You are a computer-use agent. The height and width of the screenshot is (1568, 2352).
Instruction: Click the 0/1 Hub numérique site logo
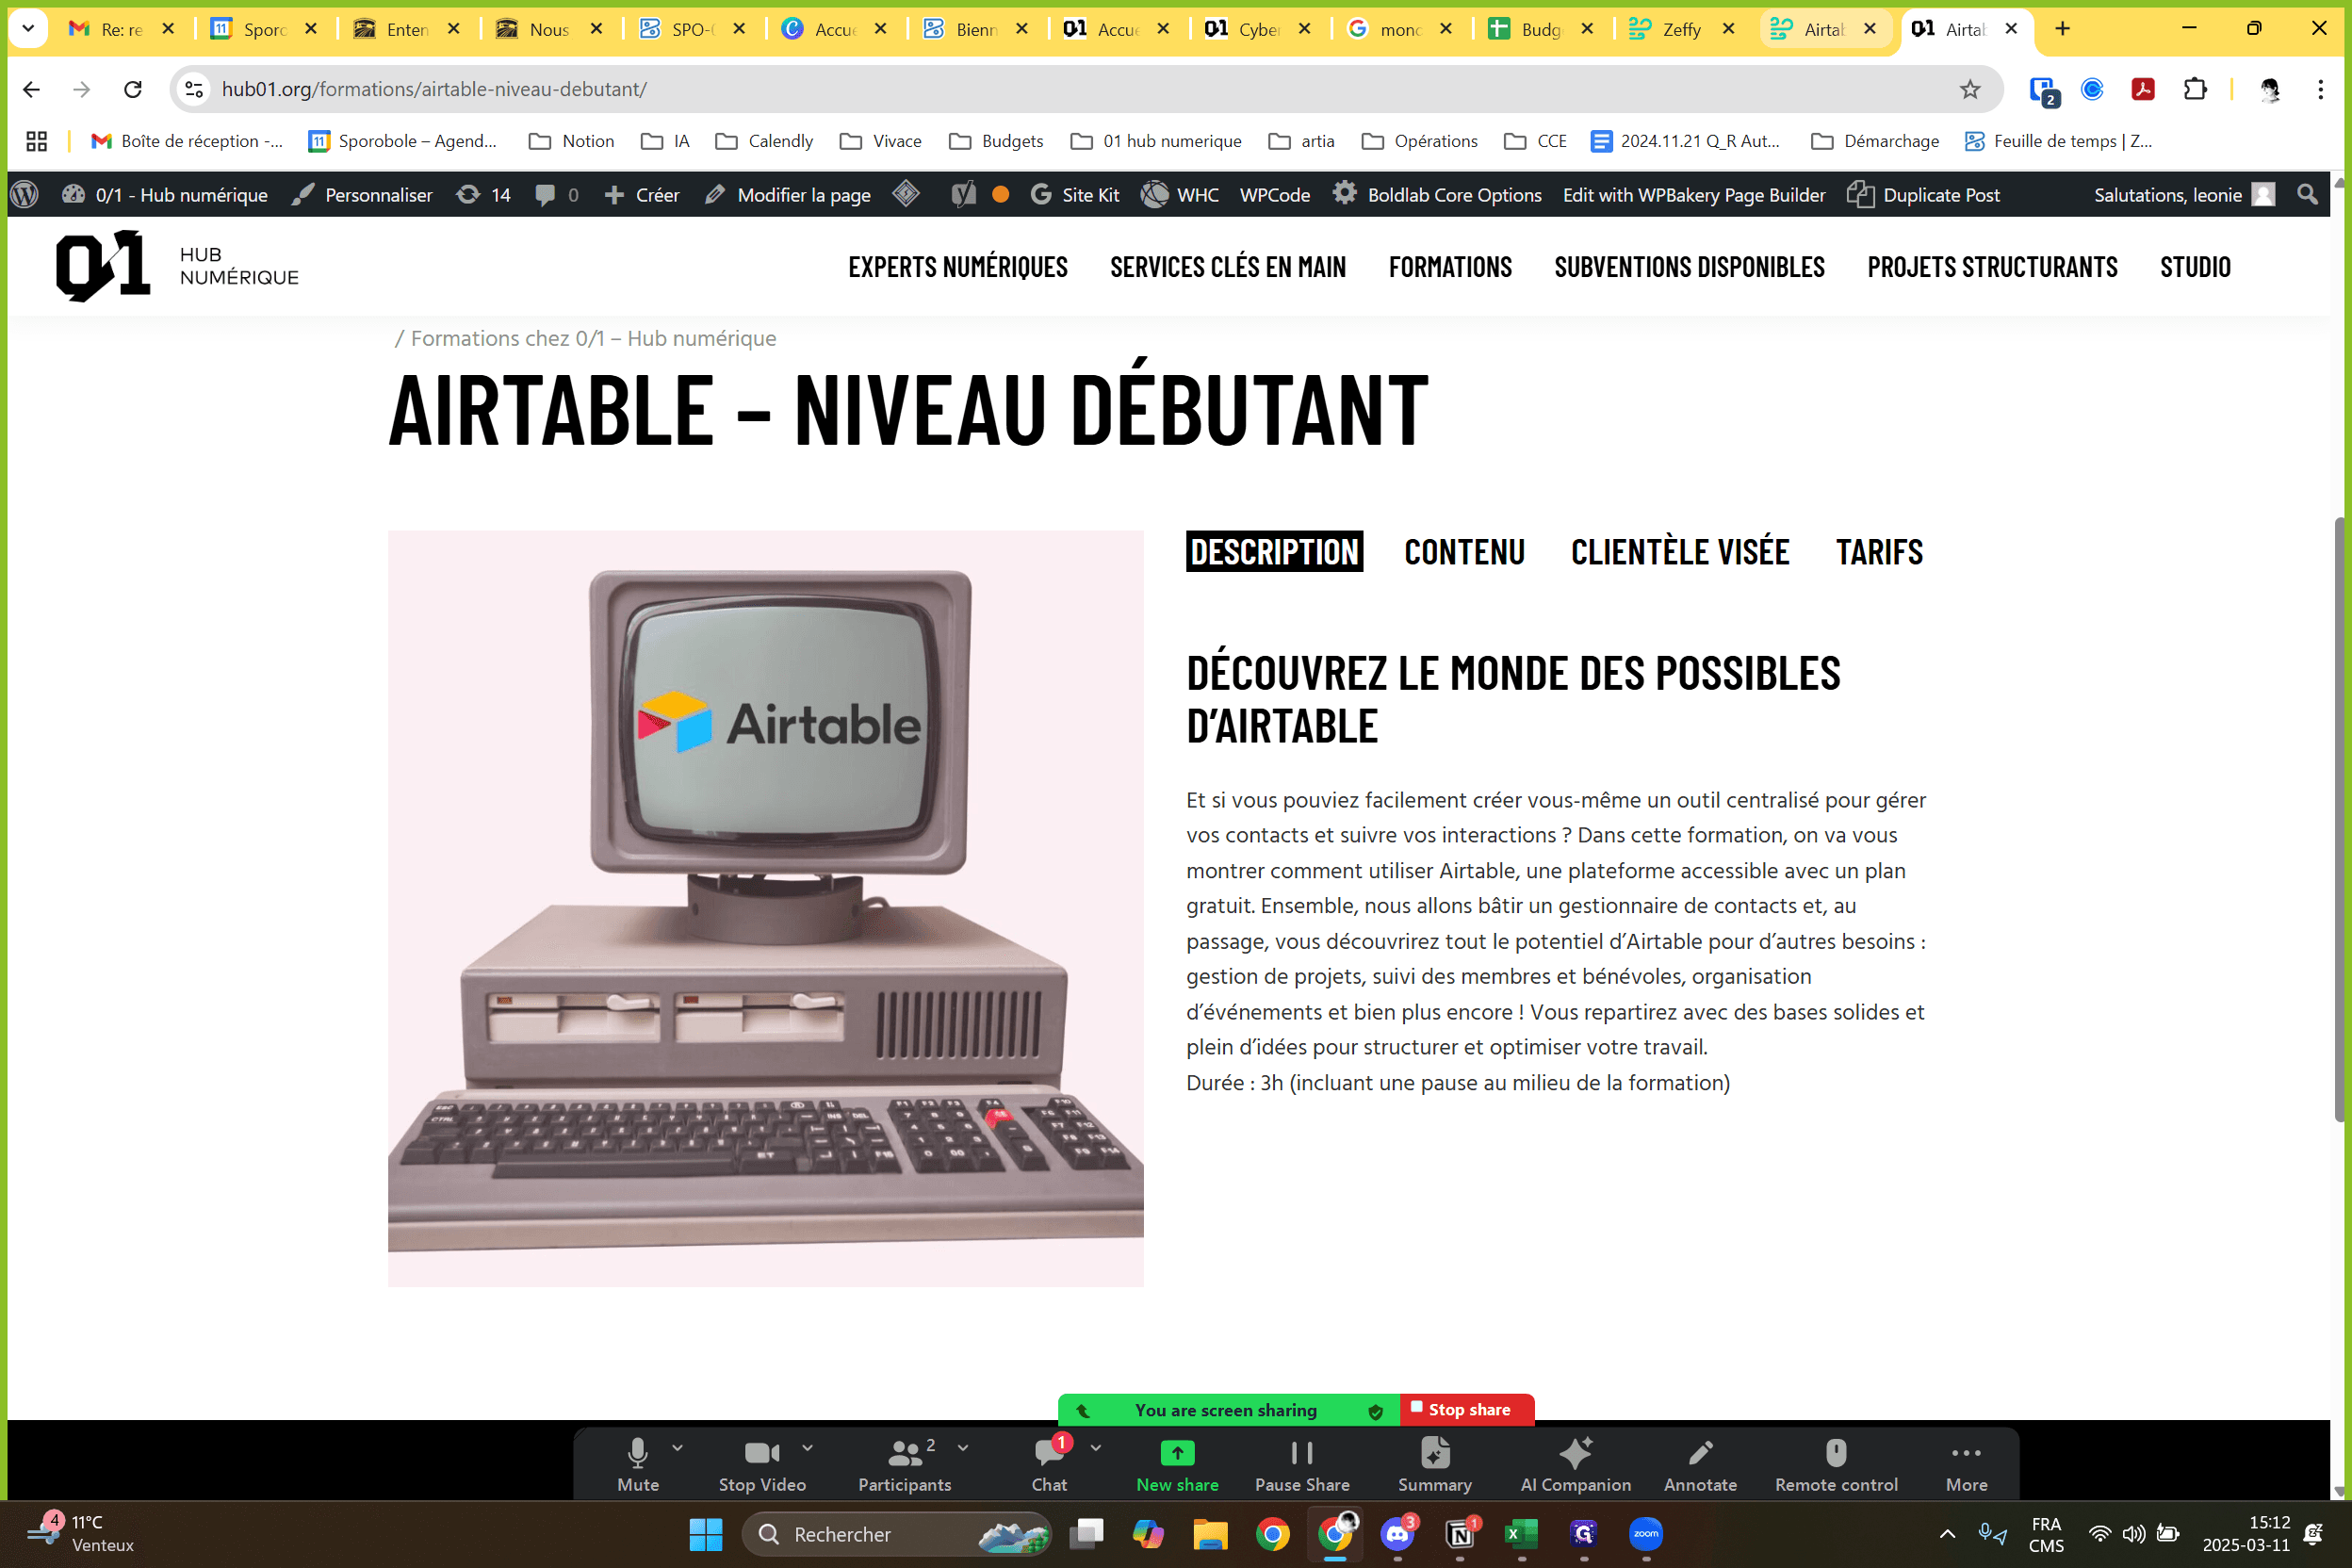(x=177, y=266)
